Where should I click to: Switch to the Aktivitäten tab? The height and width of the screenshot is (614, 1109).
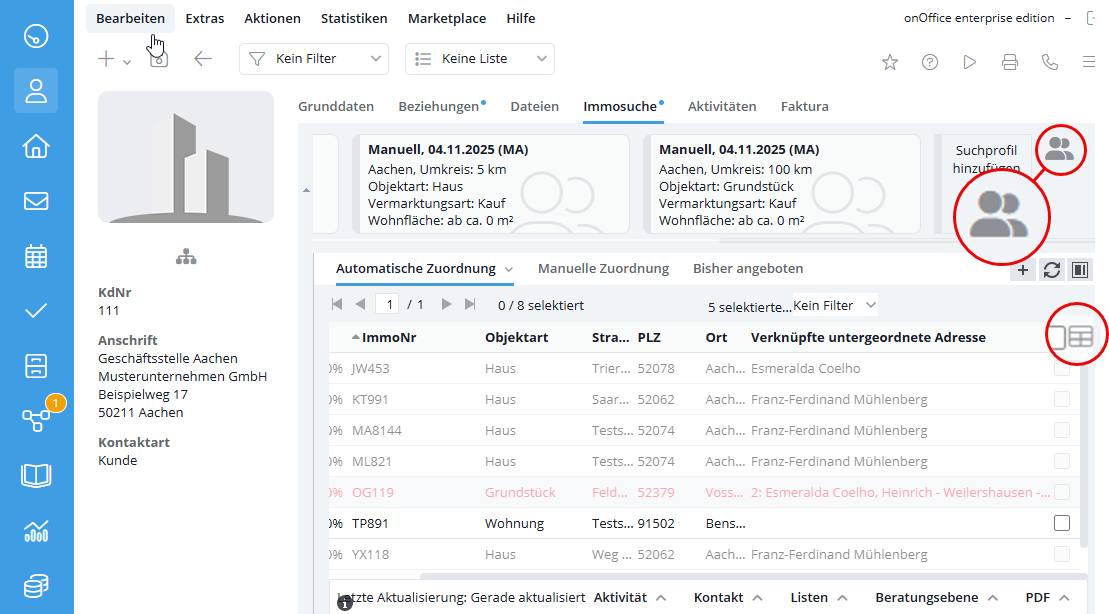point(721,106)
